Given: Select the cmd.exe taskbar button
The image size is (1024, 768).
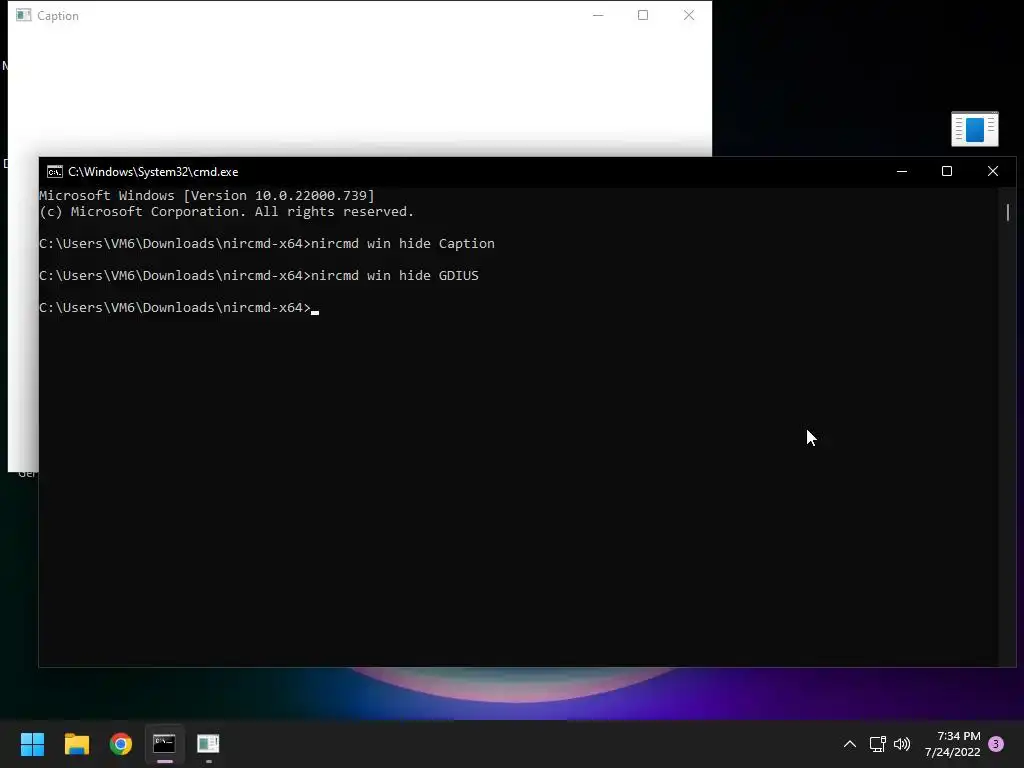Looking at the screenshot, I should 165,744.
